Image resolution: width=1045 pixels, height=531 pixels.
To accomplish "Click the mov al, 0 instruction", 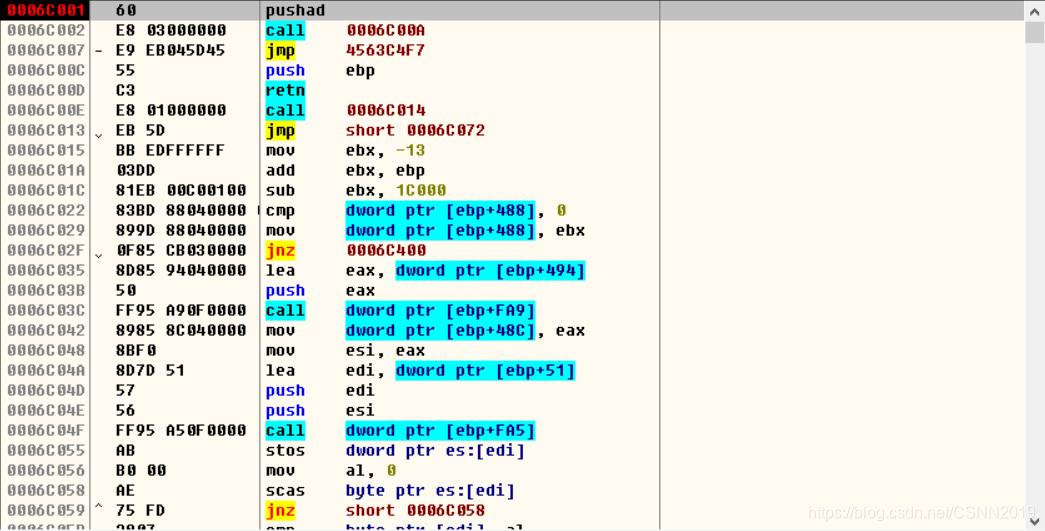I will 331,470.
